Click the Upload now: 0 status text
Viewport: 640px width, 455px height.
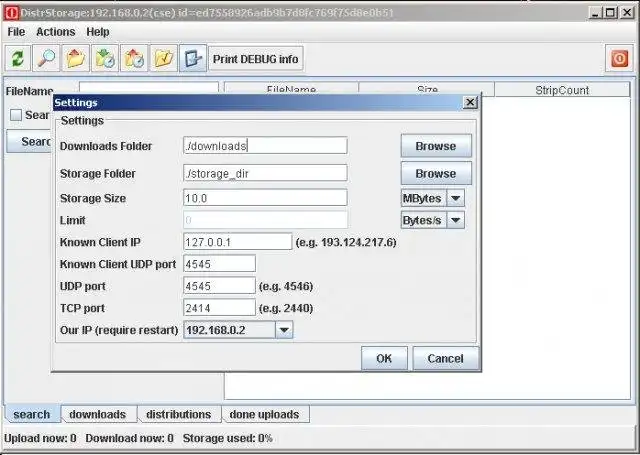(40, 438)
